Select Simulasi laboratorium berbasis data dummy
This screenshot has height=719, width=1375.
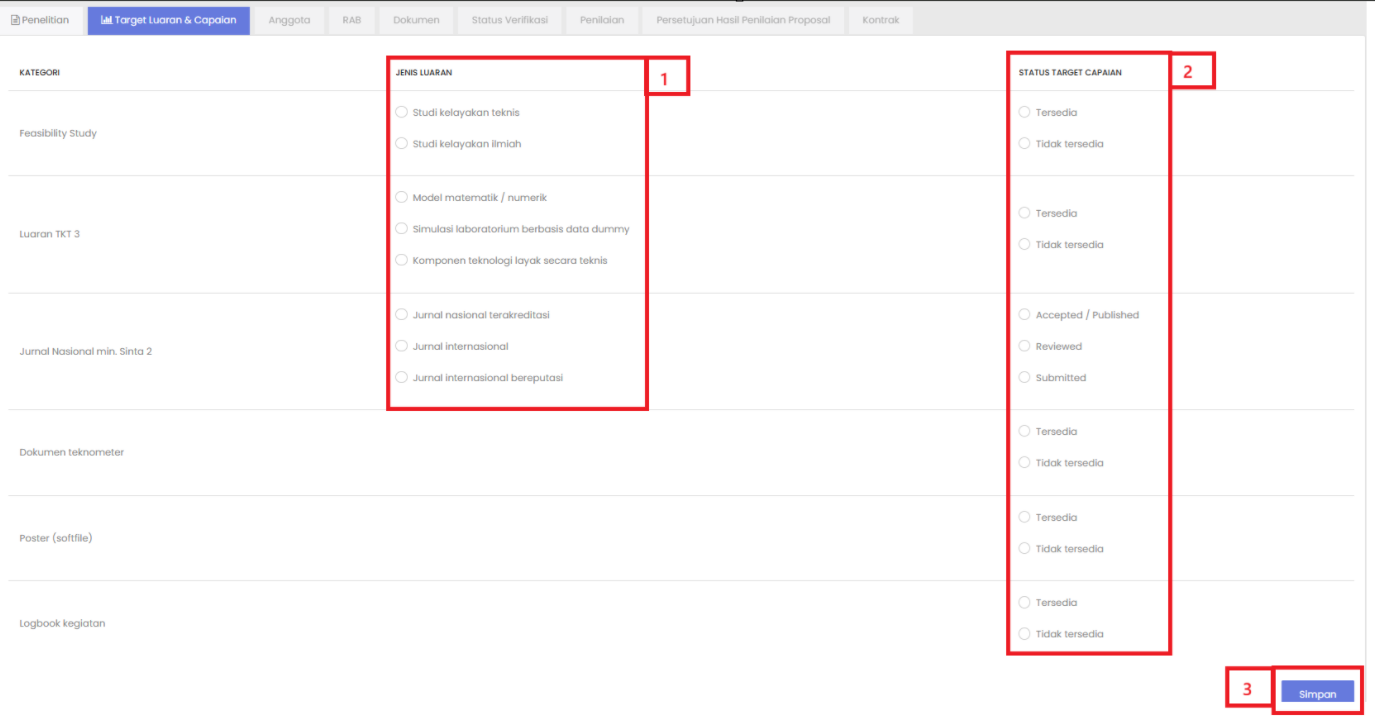tap(402, 229)
